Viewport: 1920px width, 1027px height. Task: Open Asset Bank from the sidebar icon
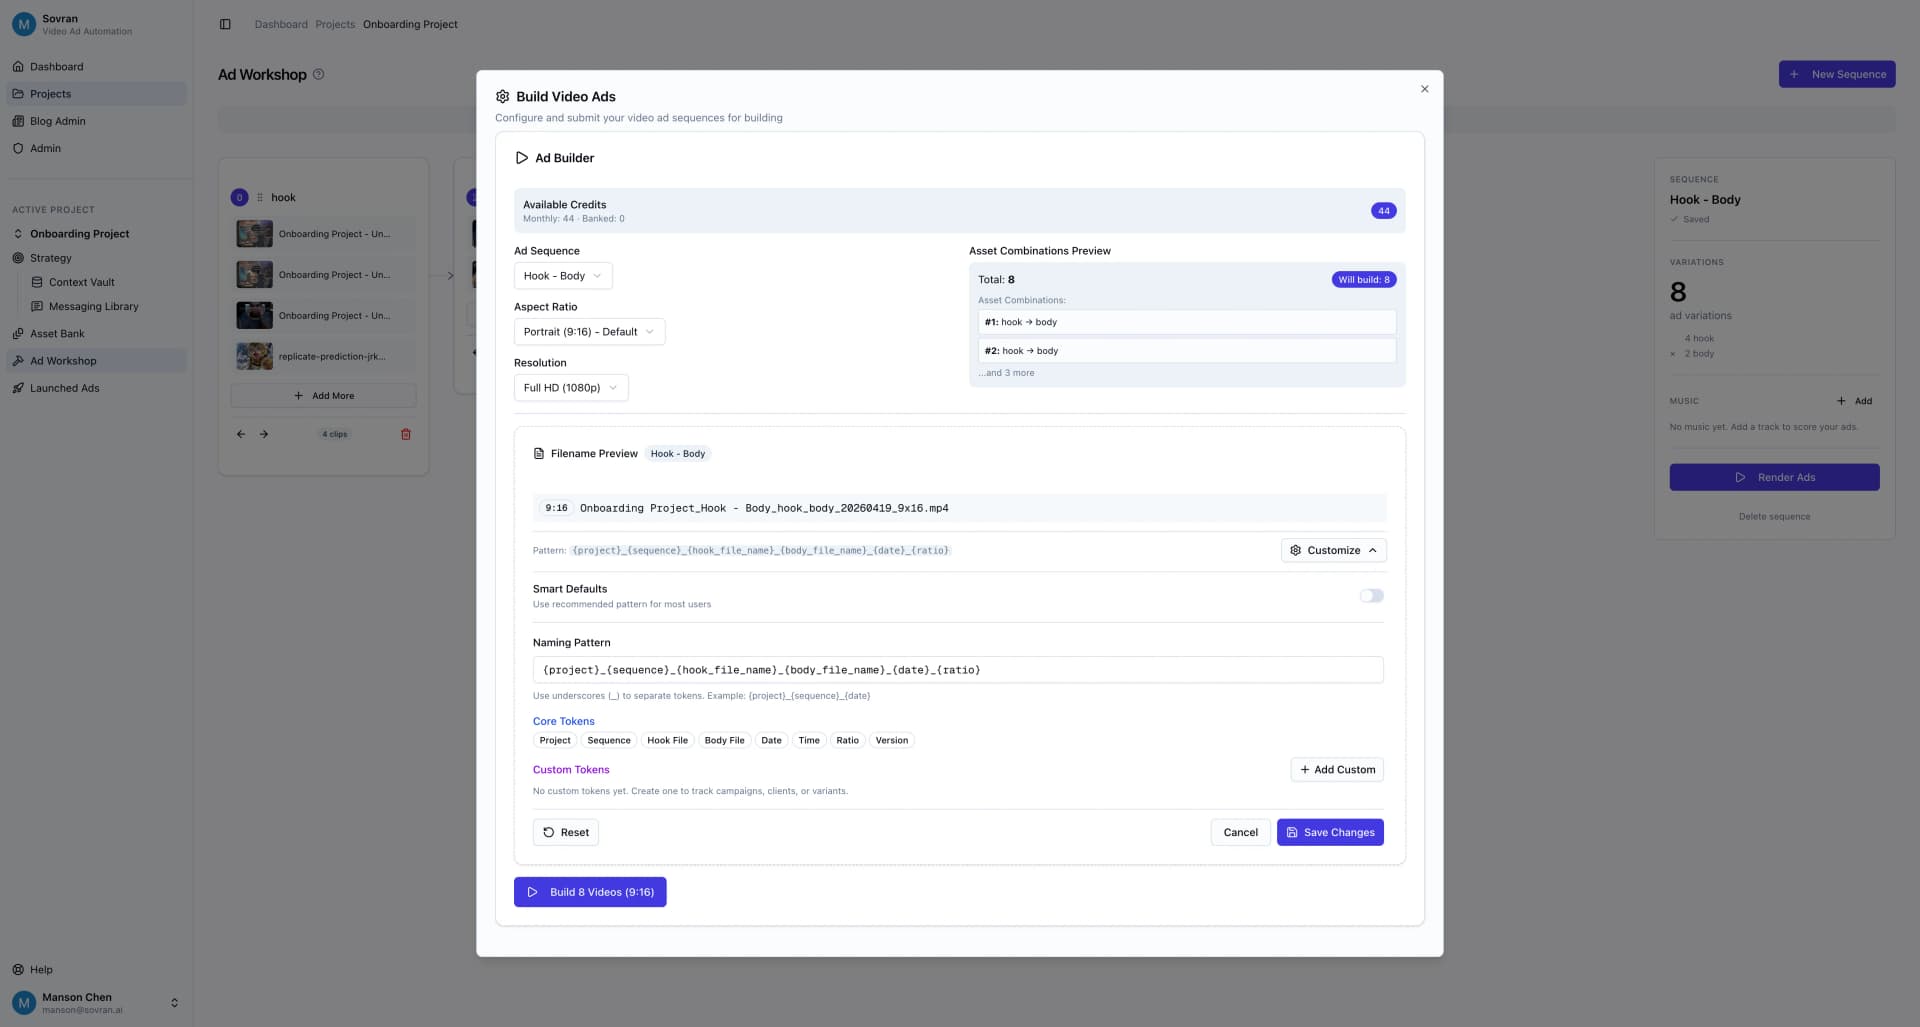(x=18, y=333)
